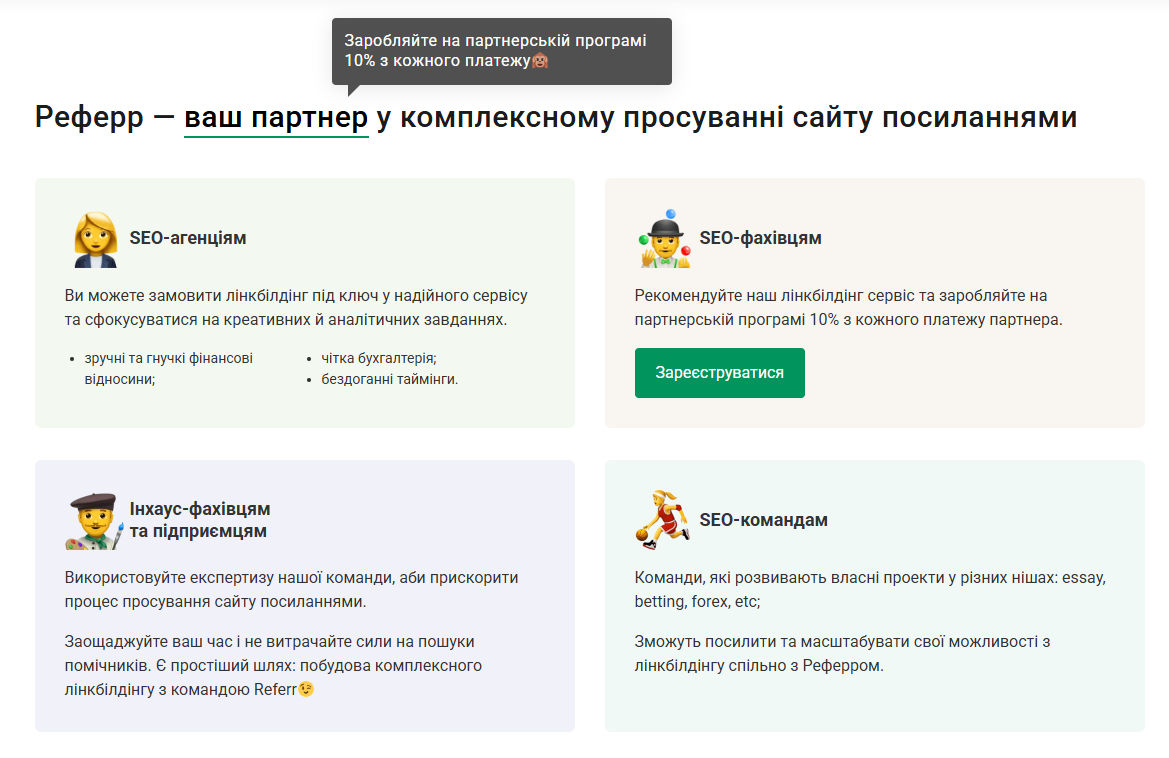The height and width of the screenshot is (758, 1169).
Task: Click the text mentioning essay, betting, forex niches
Action: (869, 591)
